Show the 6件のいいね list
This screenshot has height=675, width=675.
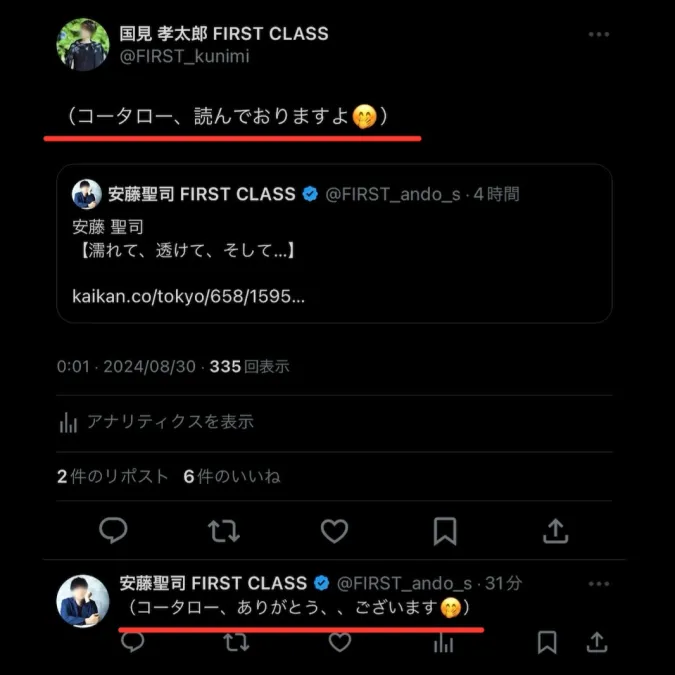tap(232, 477)
